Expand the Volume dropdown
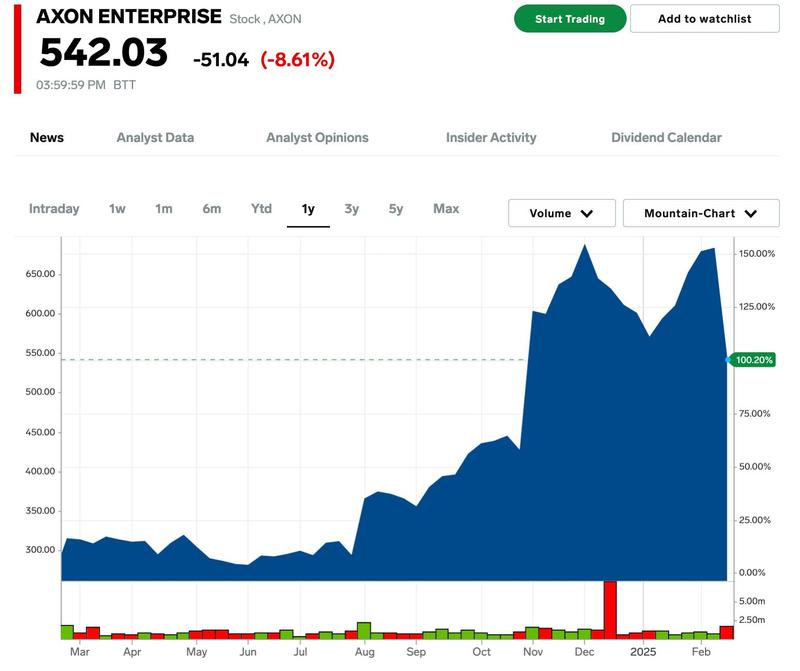The image size is (800, 671). (561, 213)
